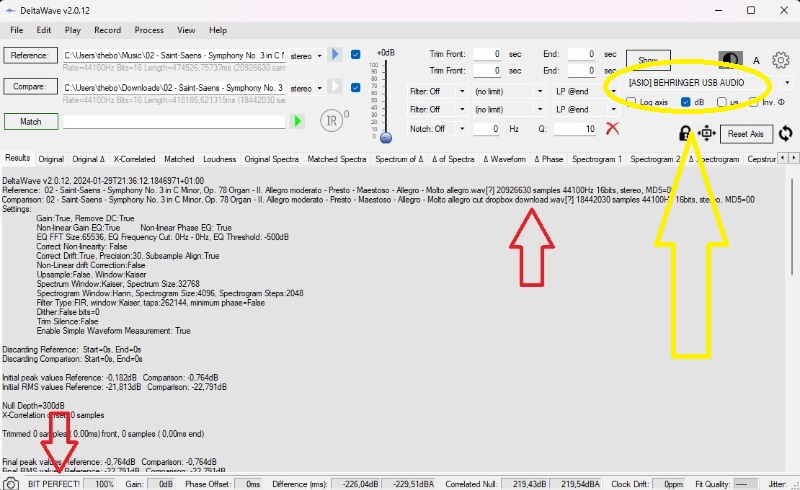Click the circular refresh arrows icon
Screen dimensions: 800x490
[785, 134]
